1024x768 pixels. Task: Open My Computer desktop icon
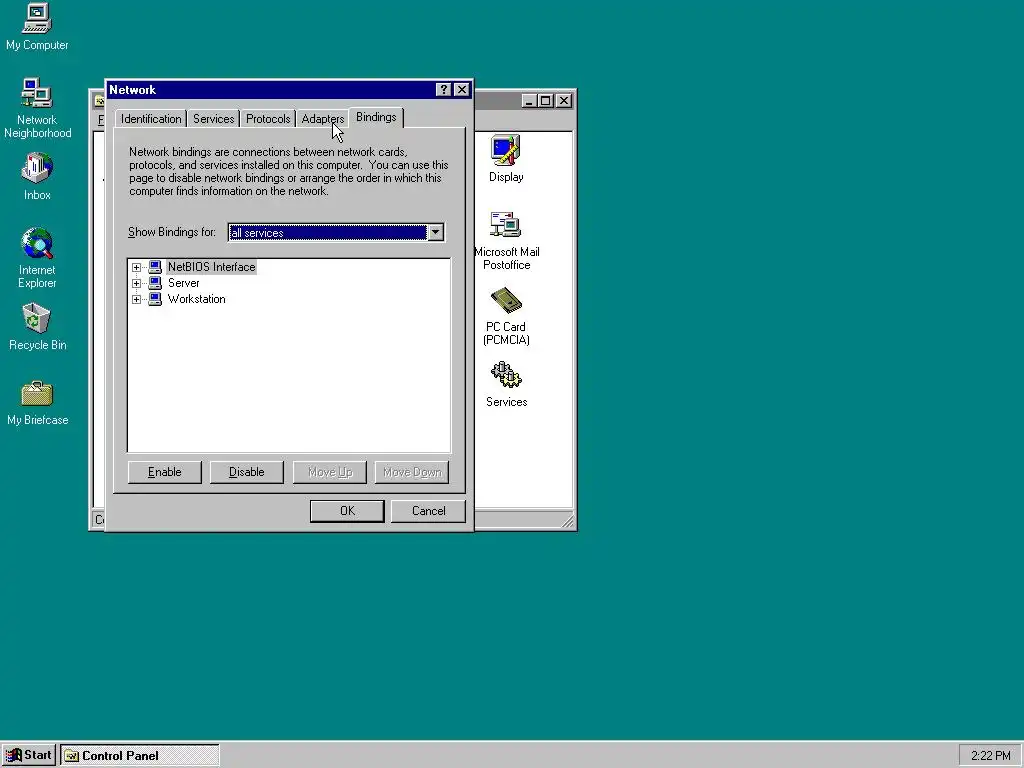click(37, 27)
